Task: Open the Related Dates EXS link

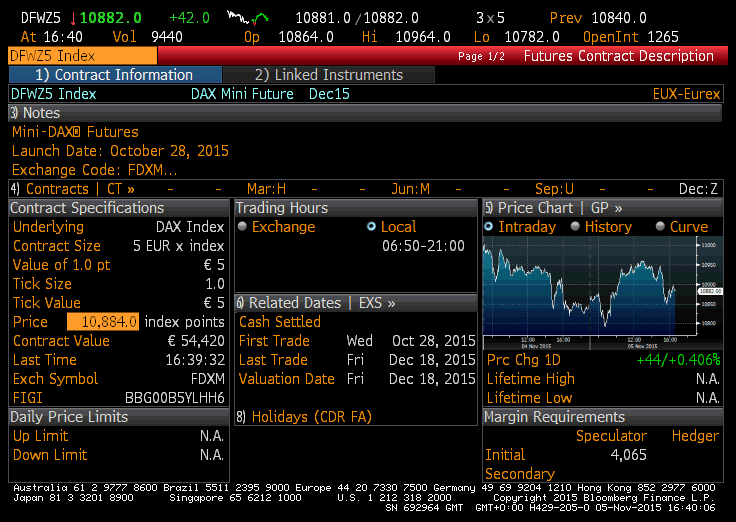Action: tap(316, 302)
